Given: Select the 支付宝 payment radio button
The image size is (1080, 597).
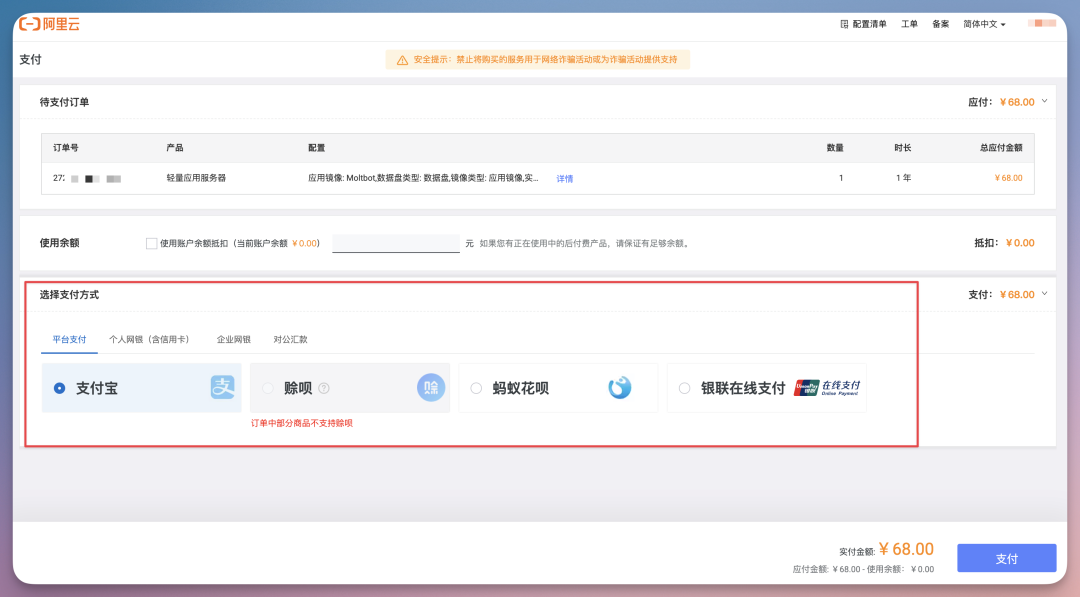Looking at the screenshot, I should 58,388.
